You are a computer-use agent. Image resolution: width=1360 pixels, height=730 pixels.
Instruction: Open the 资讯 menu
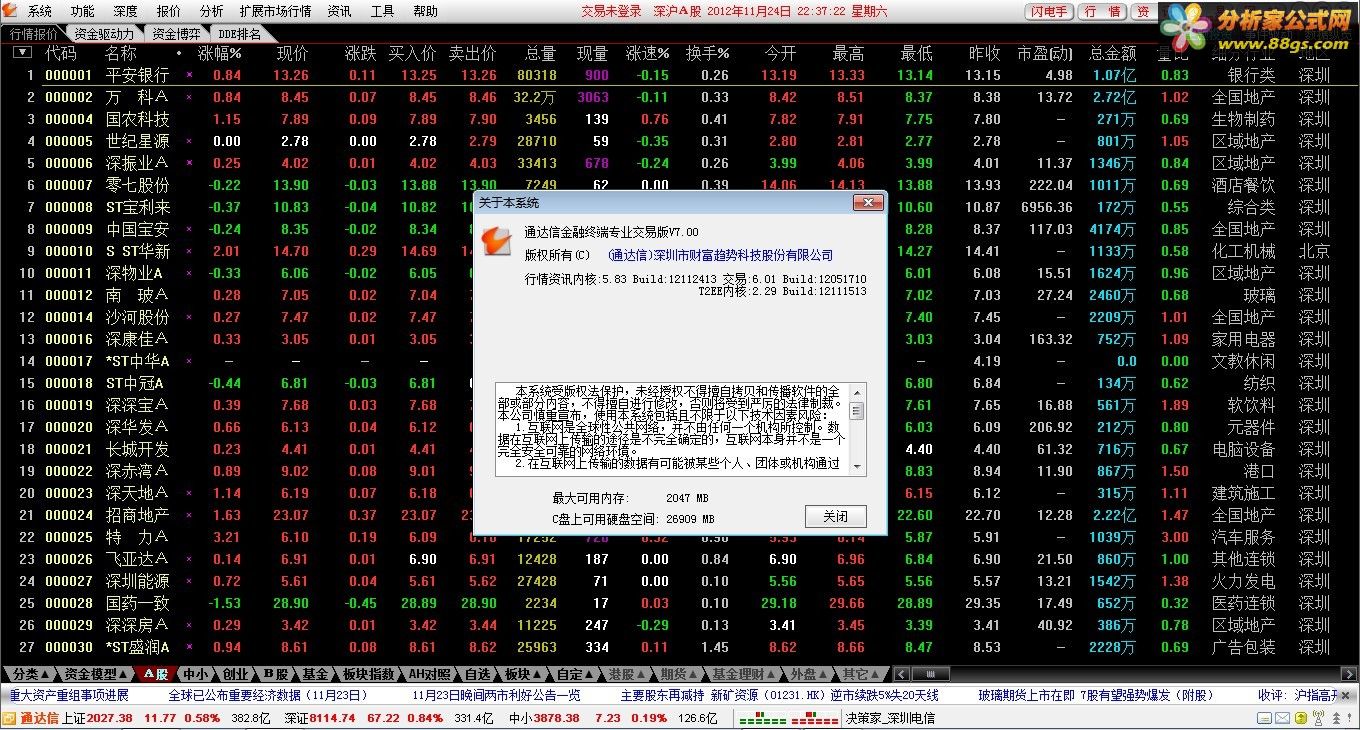(339, 12)
